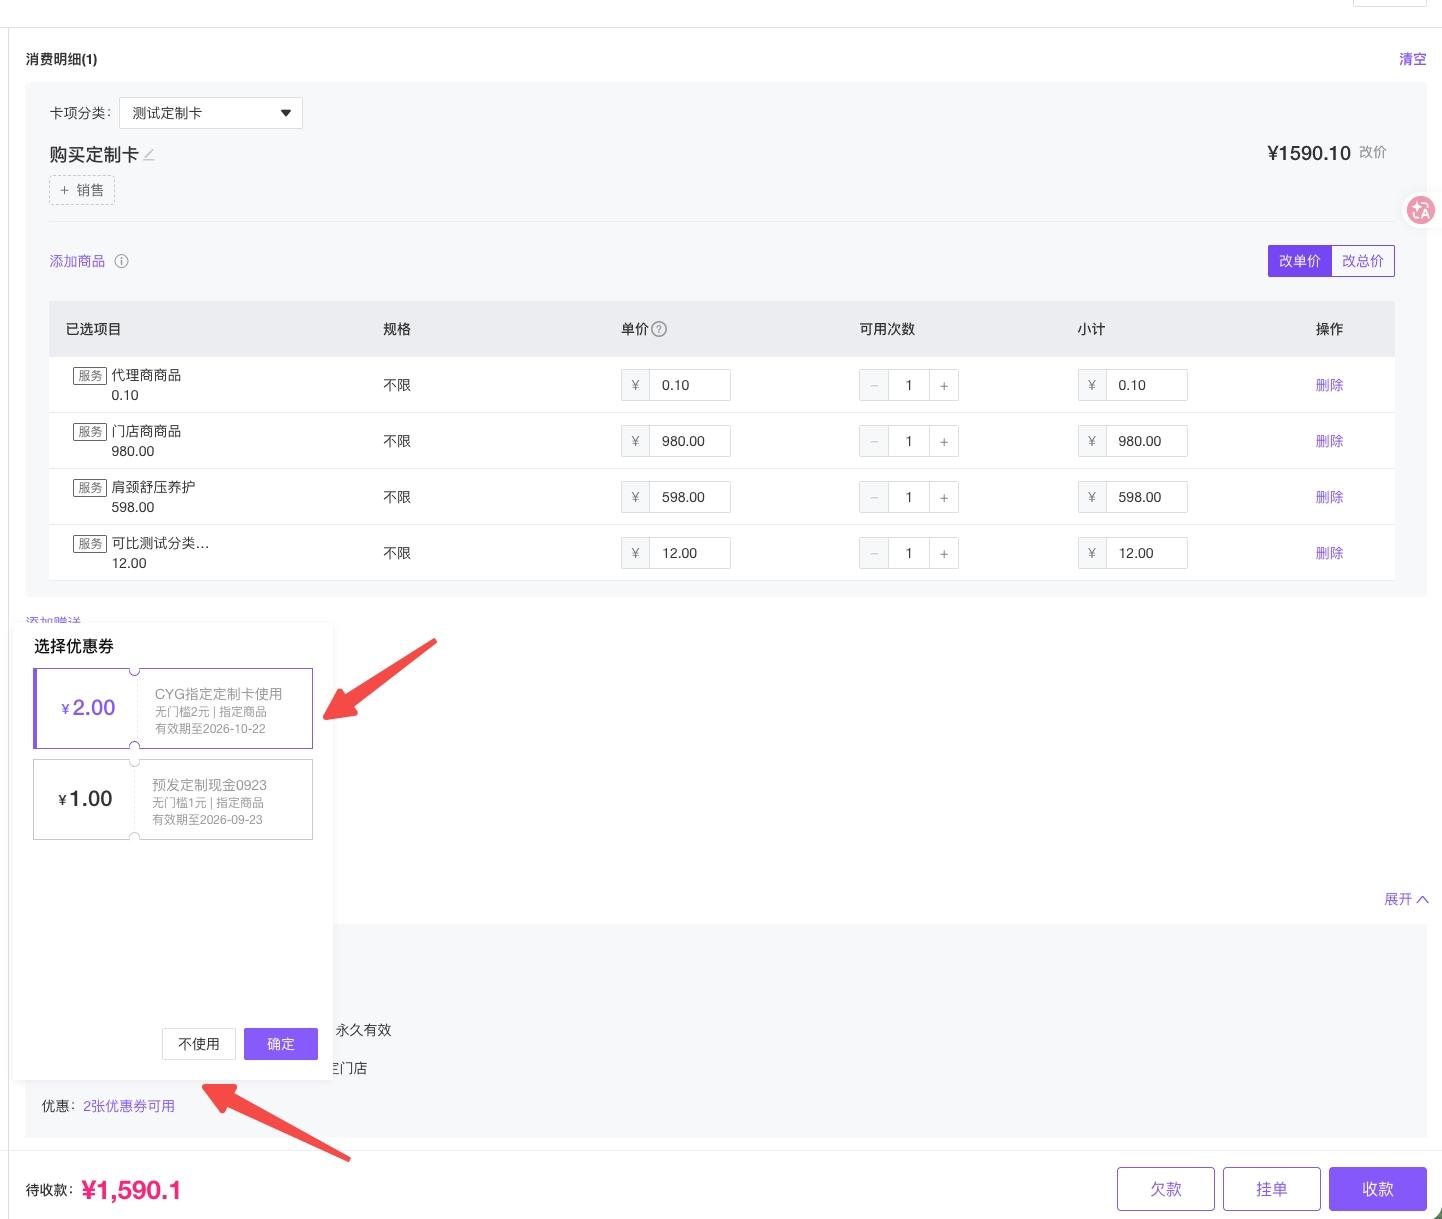Click the pink translate floating icon
This screenshot has width=1442, height=1219.
coord(1420,210)
